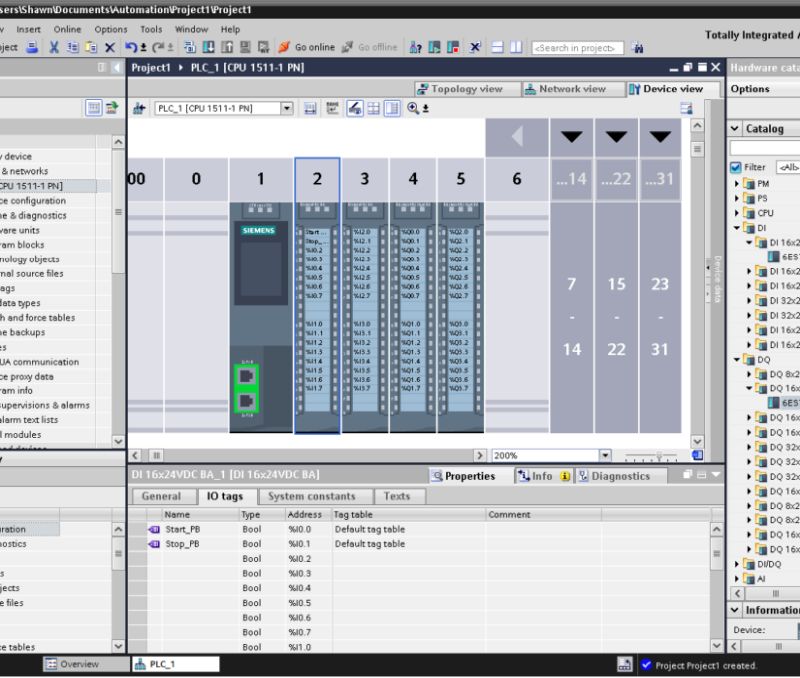The image size is (800, 678).
Task: Split editor space horizontally icon
Action: click(x=497, y=47)
